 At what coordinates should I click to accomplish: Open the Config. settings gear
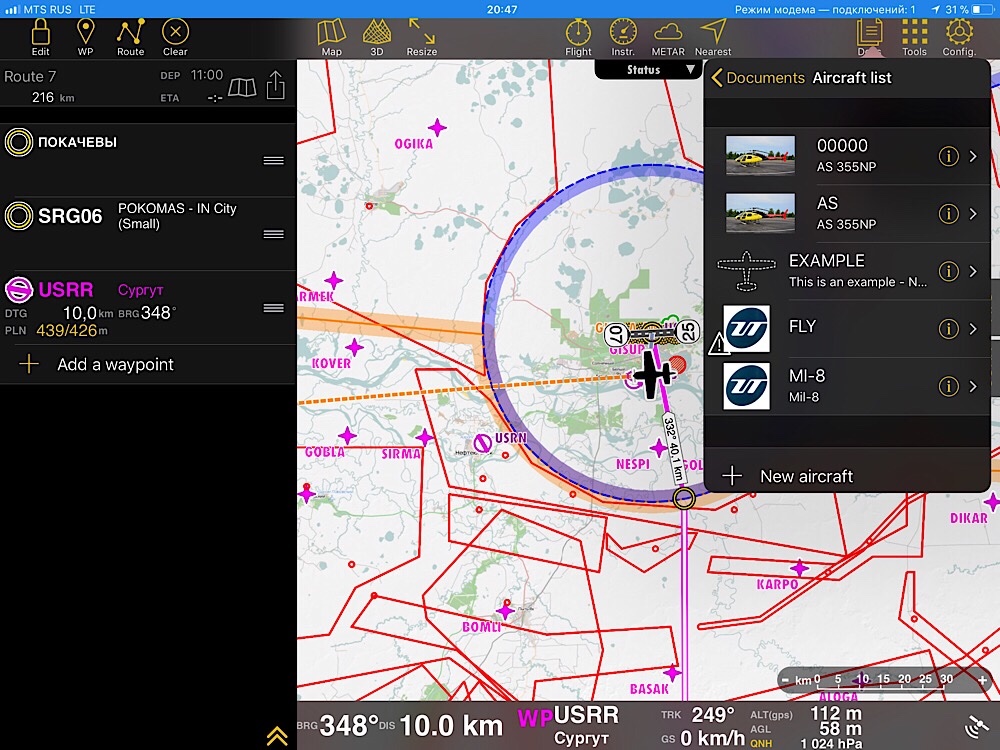[x=959, y=37]
